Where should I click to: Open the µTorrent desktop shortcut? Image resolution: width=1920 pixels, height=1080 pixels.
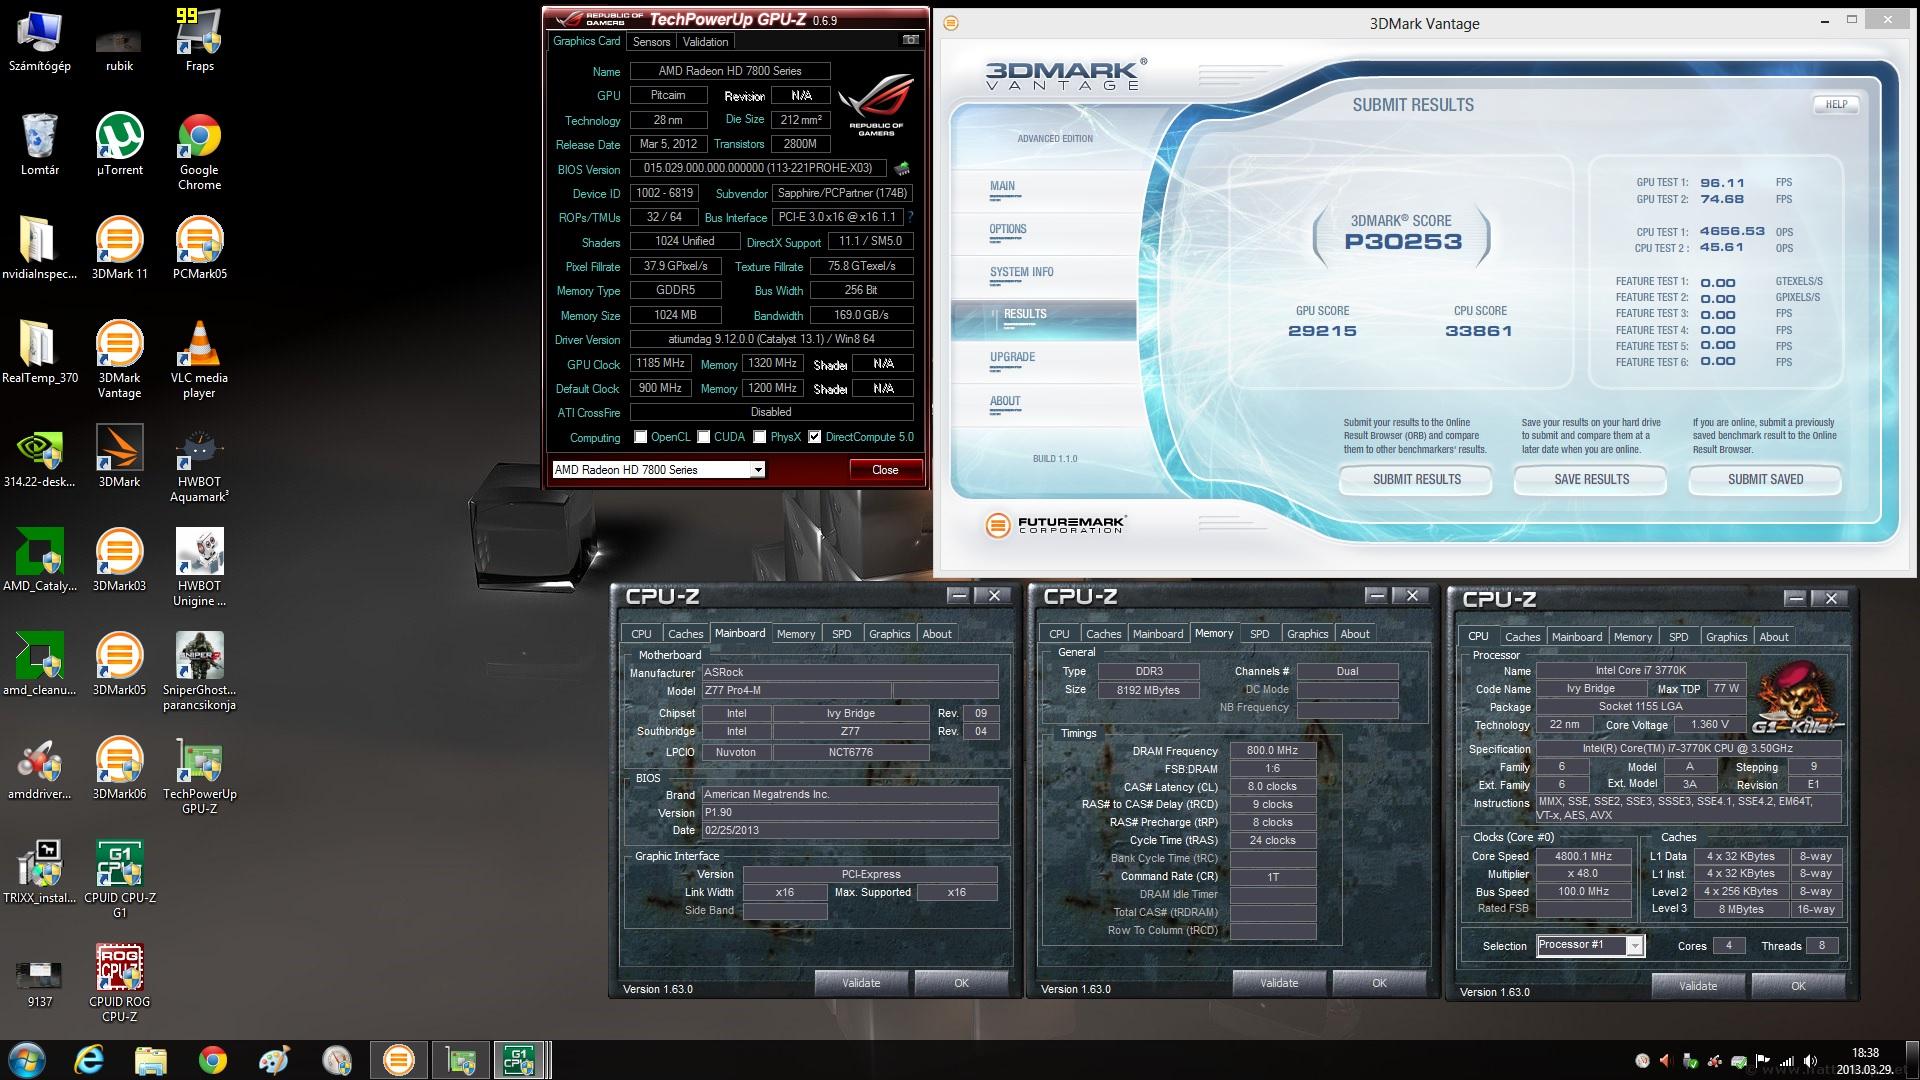coord(119,137)
